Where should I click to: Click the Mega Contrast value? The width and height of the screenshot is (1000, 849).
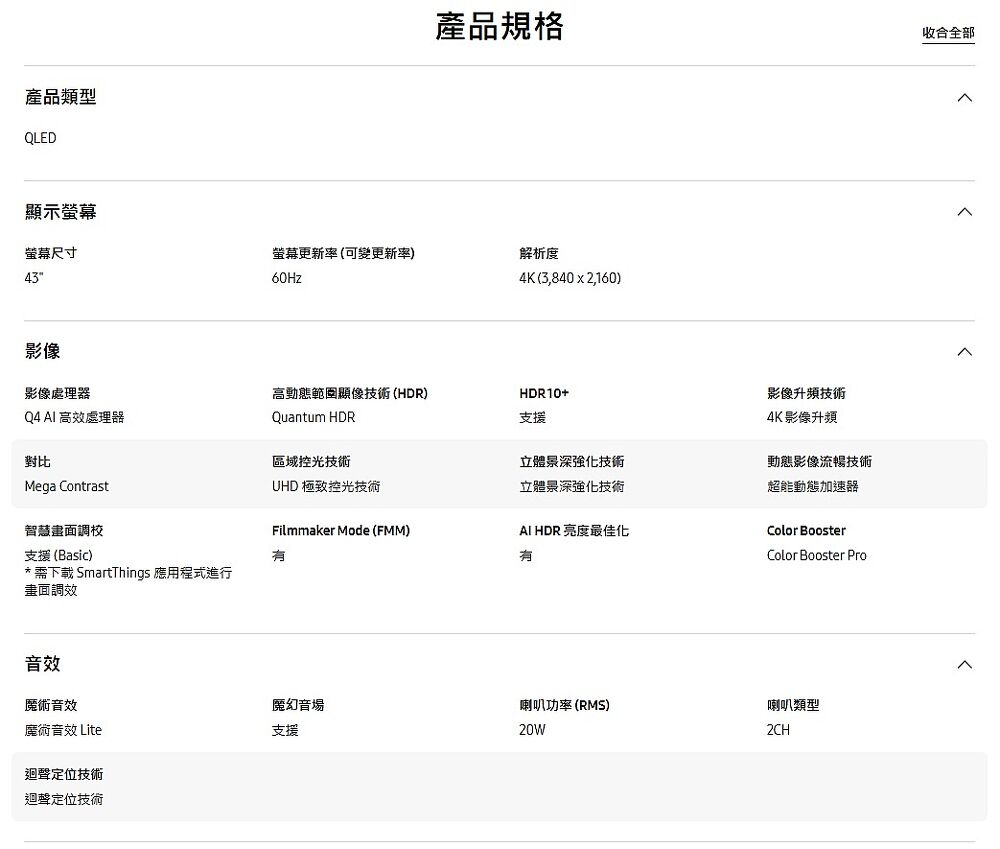click(66, 486)
